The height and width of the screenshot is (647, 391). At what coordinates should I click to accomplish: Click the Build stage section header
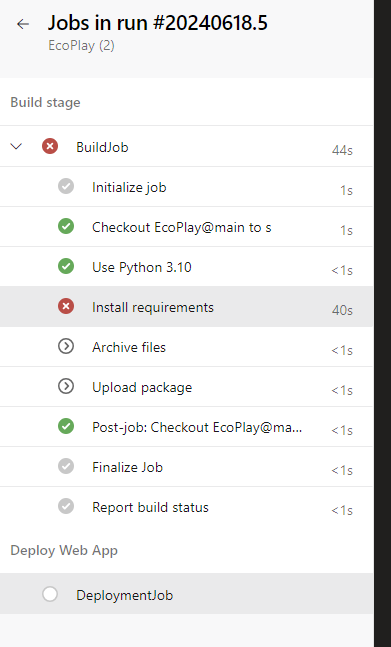coord(45,102)
